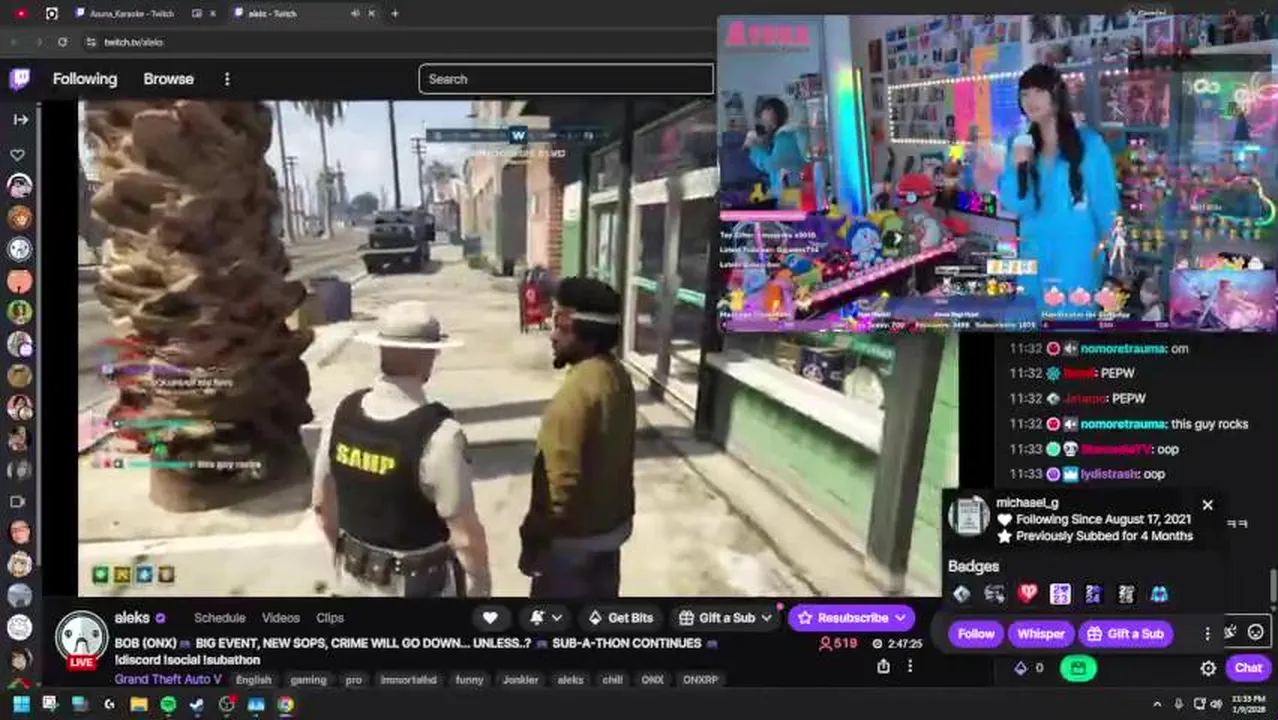Click the Twitch Search field

pyautogui.click(x=566, y=79)
